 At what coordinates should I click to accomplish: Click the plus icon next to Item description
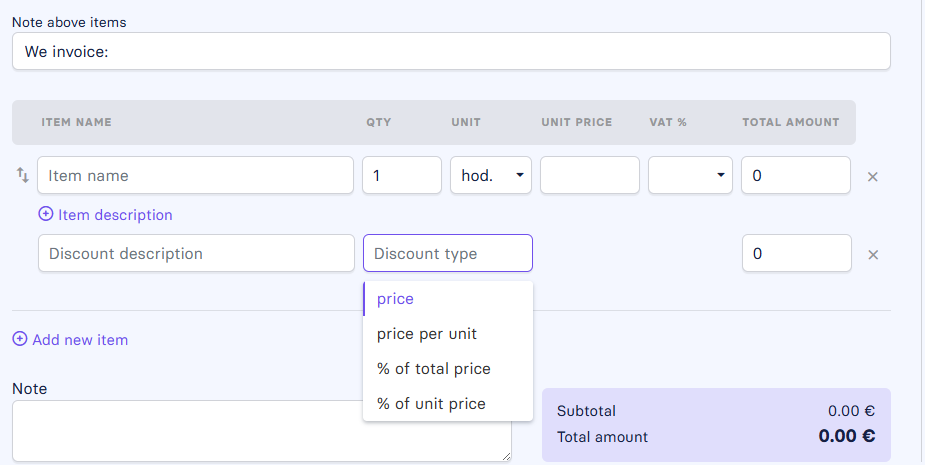pos(45,214)
